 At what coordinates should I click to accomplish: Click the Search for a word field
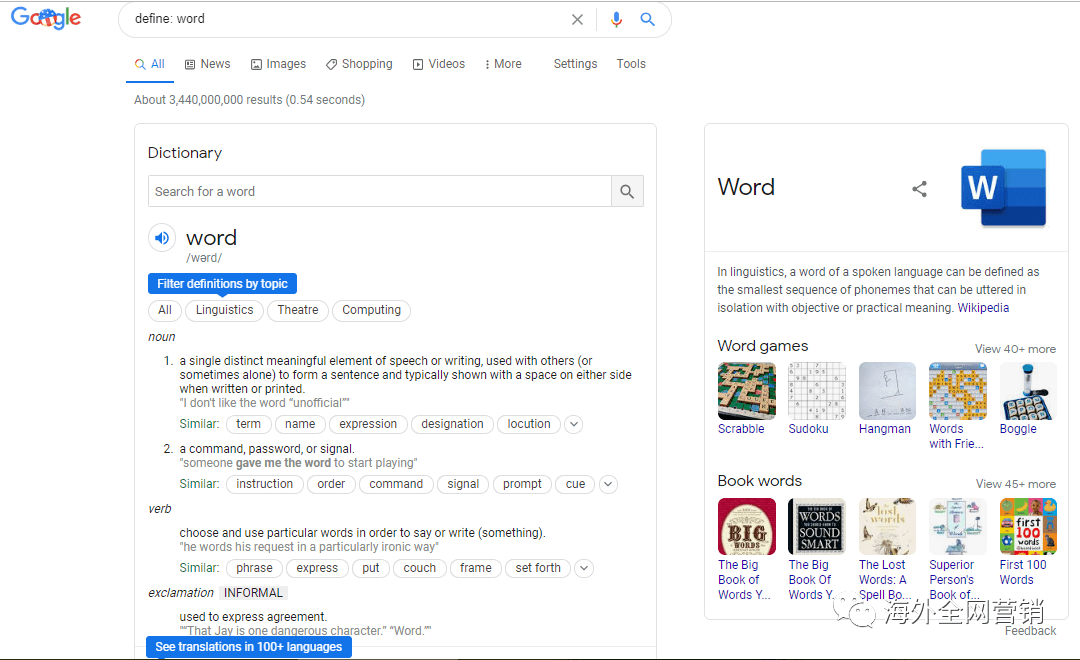point(380,192)
